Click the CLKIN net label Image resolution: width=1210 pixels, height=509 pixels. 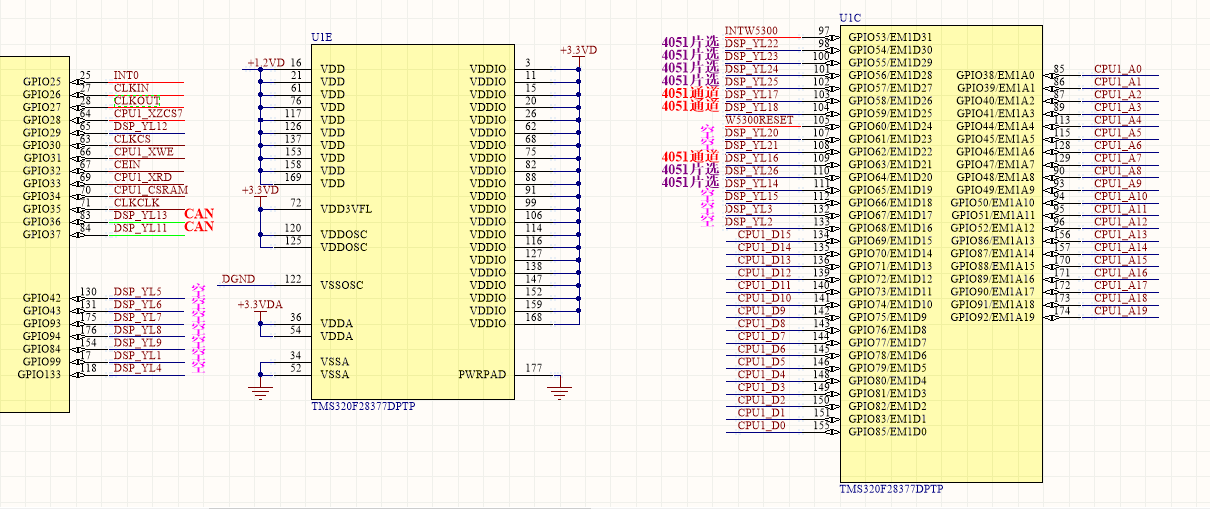click(x=131, y=89)
